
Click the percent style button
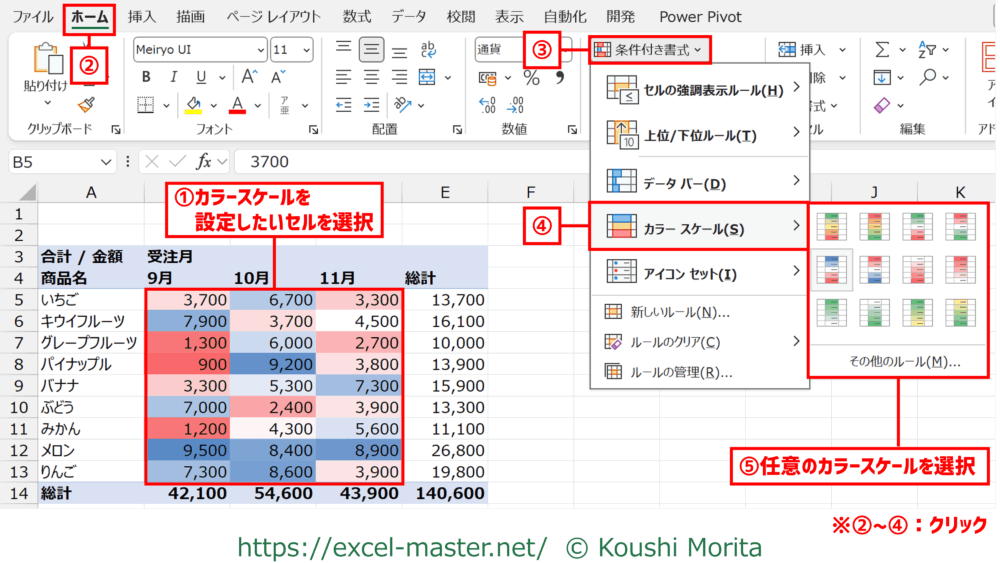[532, 78]
